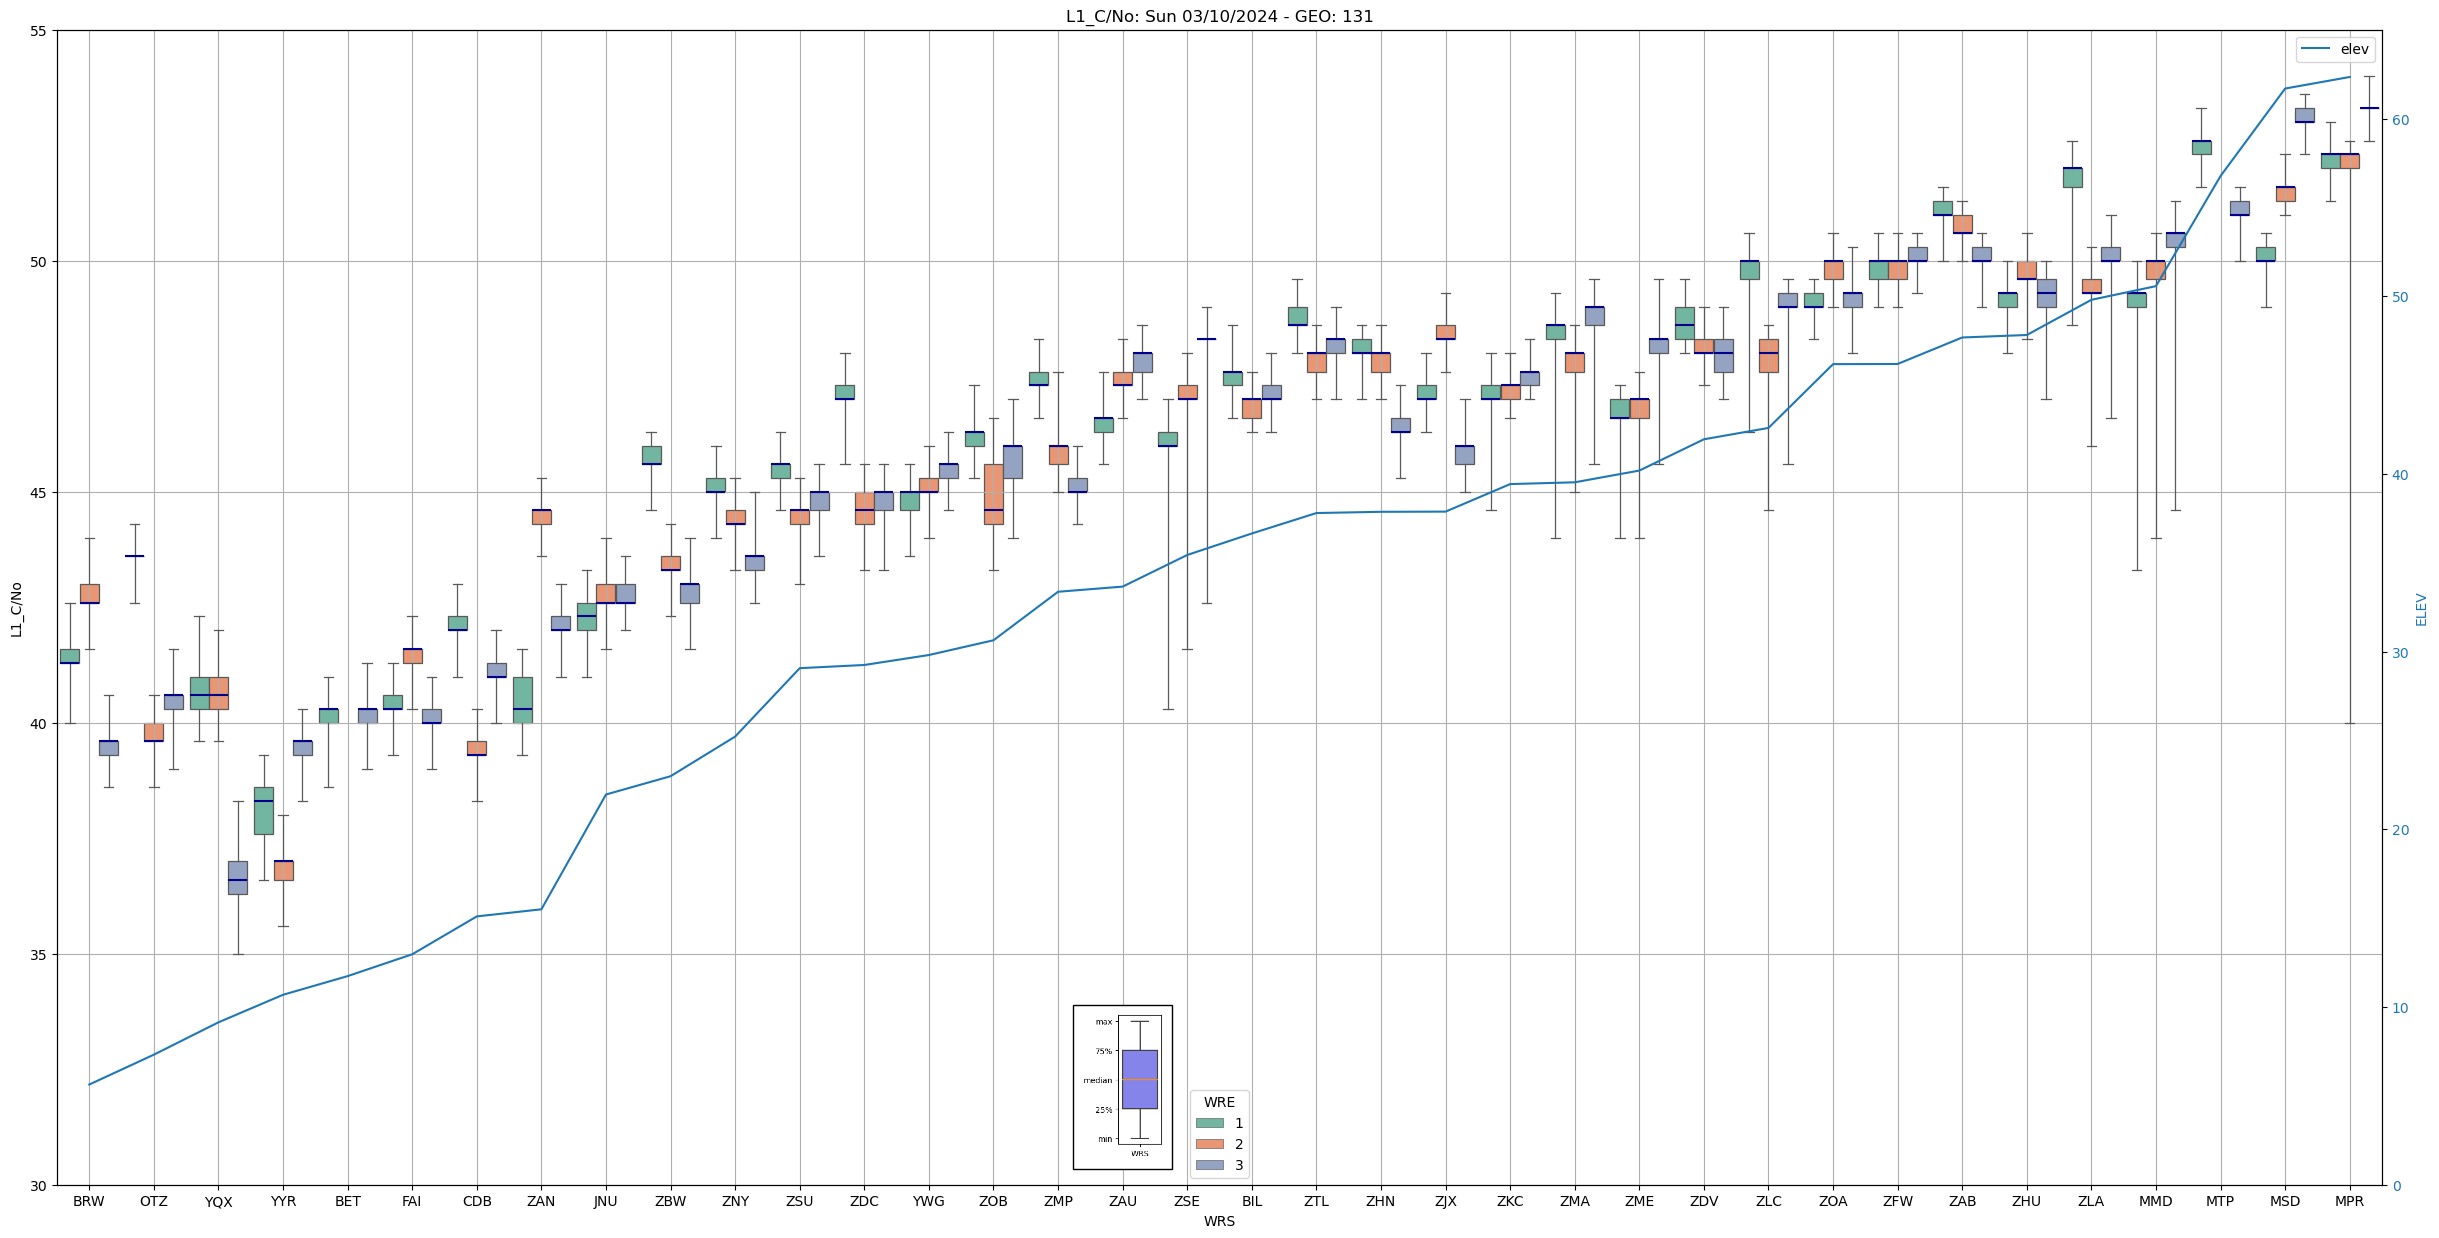Click the 55 tick on the left axis
This screenshot has width=2439, height=1238.
pos(38,31)
